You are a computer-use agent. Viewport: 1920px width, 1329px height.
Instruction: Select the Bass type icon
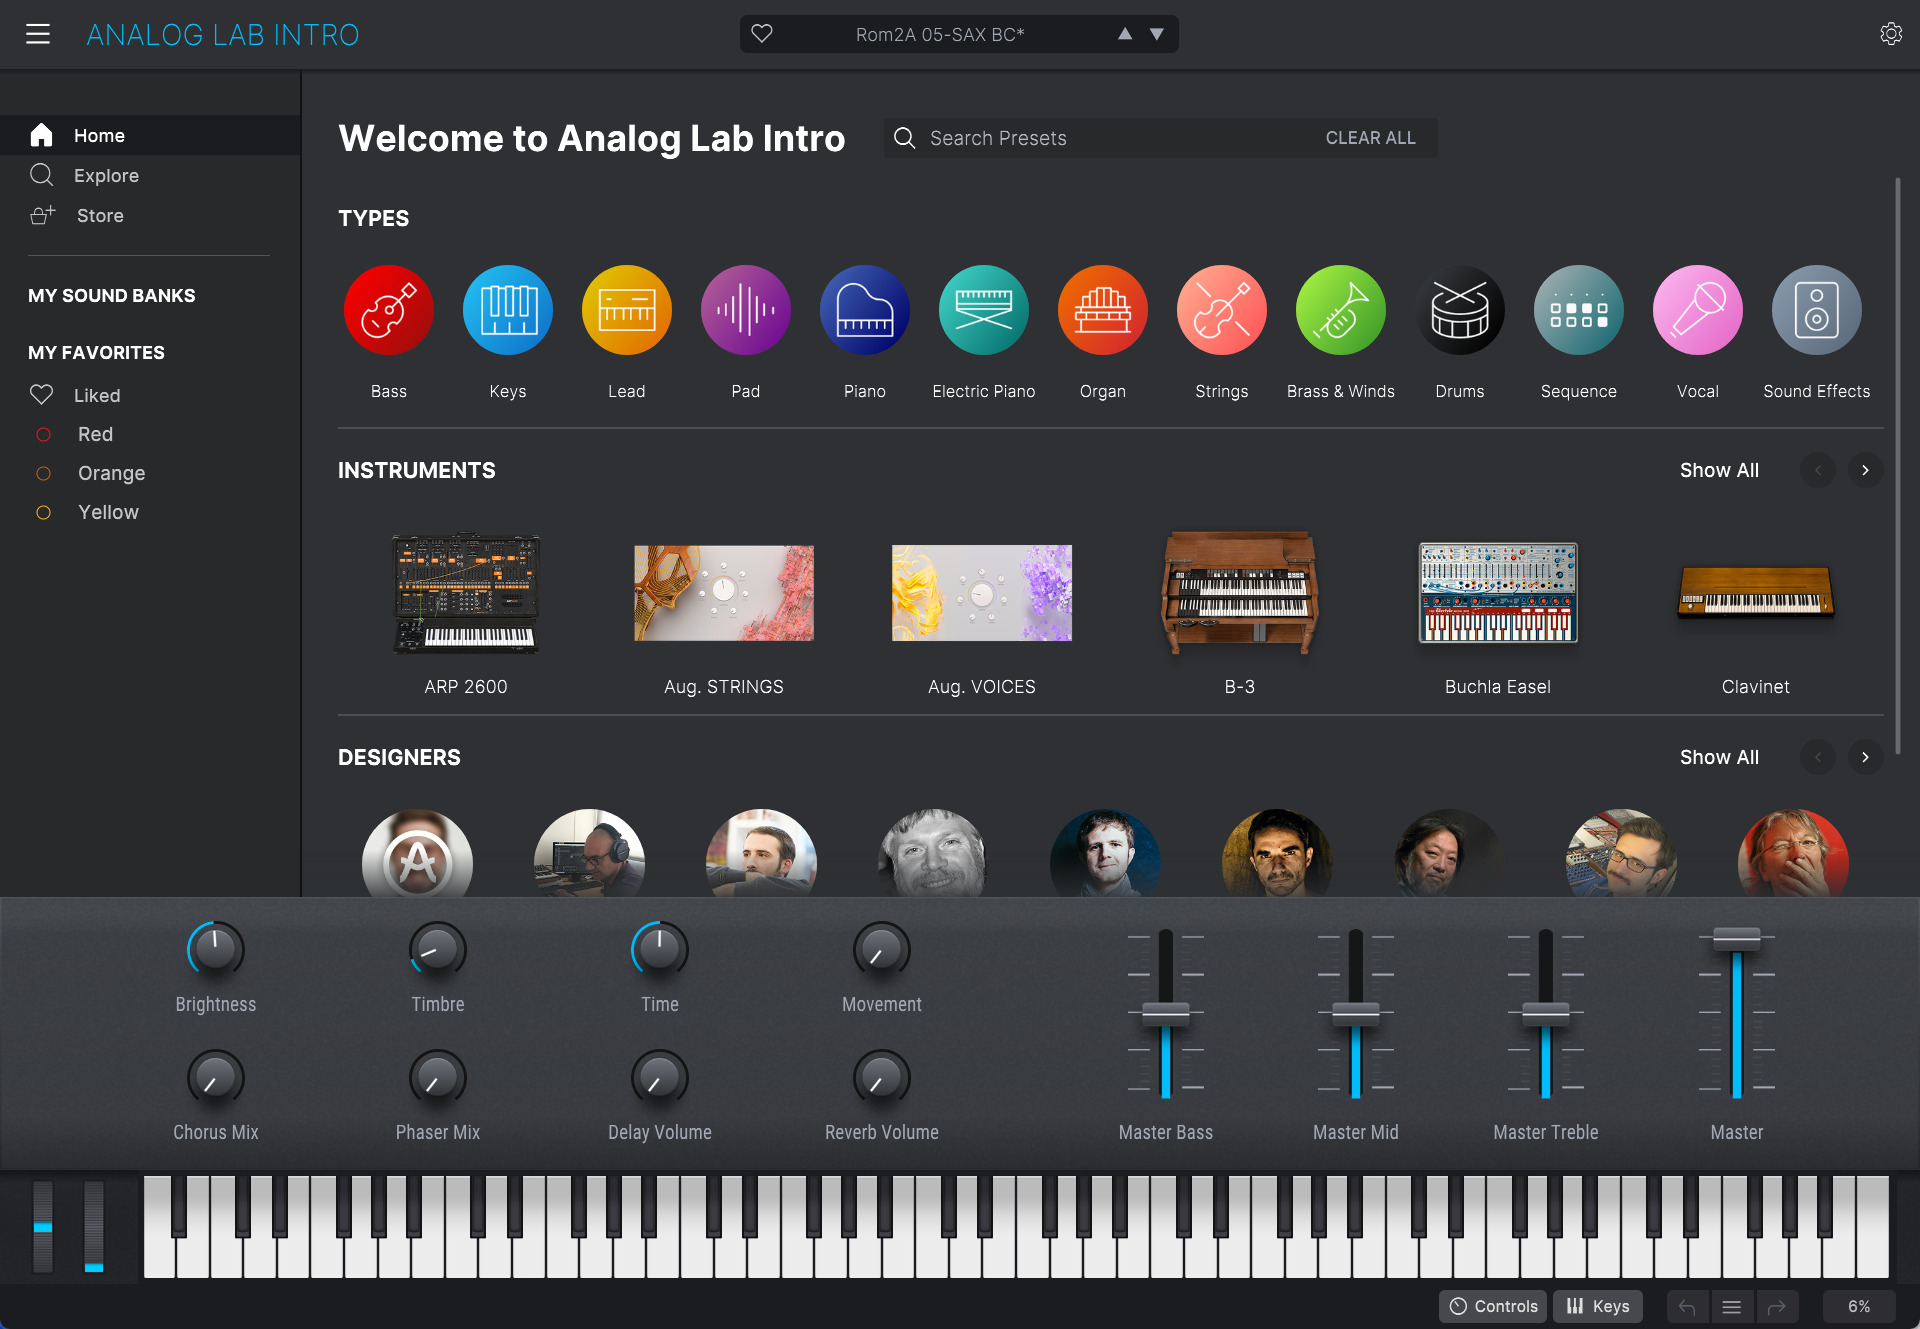coord(389,310)
